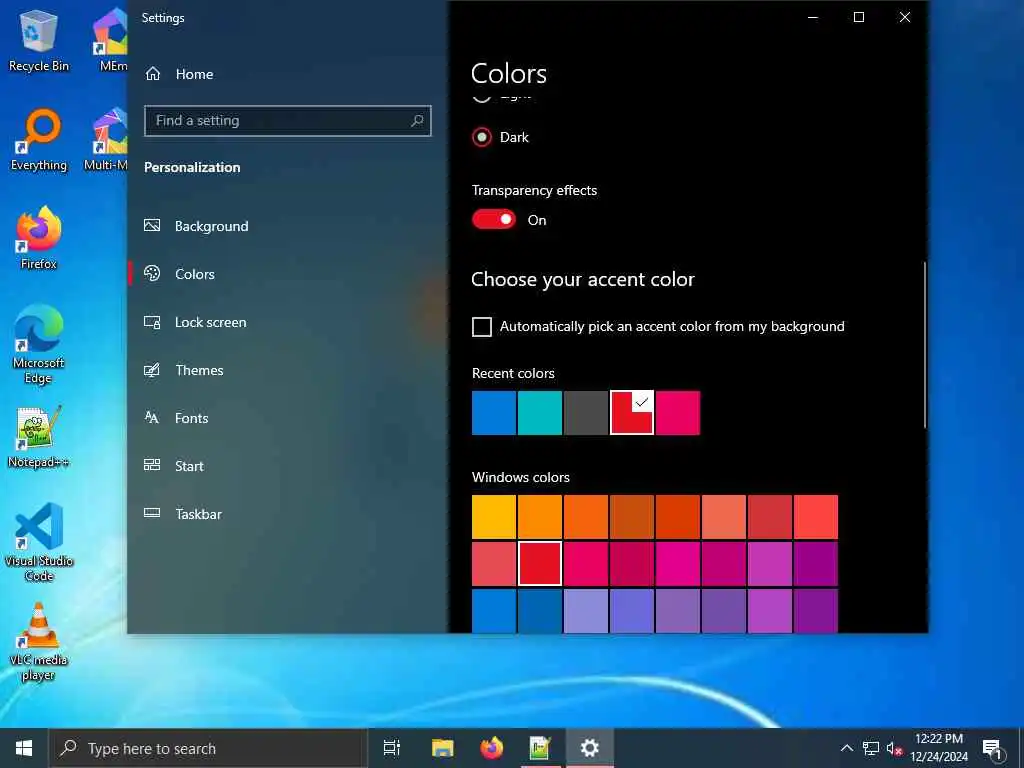Choose the yellow gold Windows color
Viewport: 1024px width, 768px height.
494,517
